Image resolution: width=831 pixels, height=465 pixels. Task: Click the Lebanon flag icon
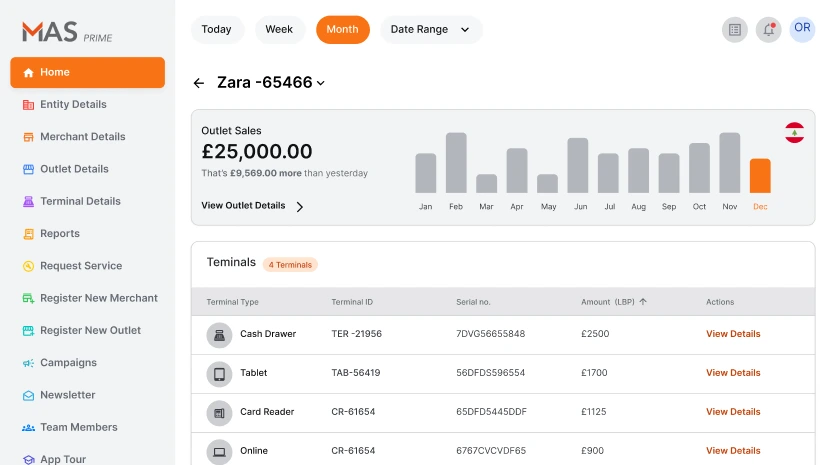pos(794,133)
